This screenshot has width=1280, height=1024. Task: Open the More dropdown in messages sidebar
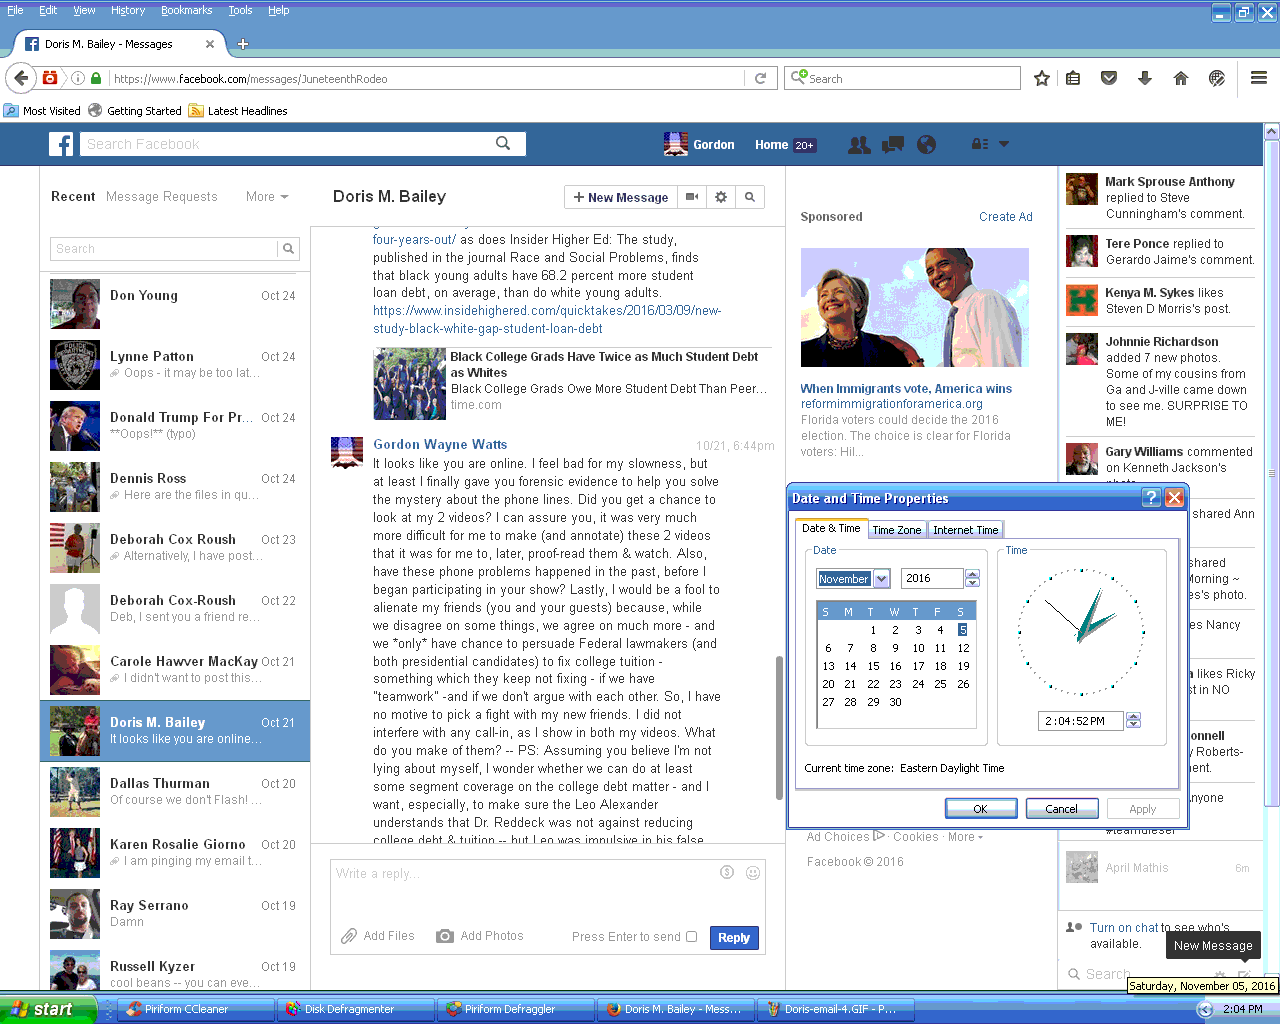coord(267,197)
